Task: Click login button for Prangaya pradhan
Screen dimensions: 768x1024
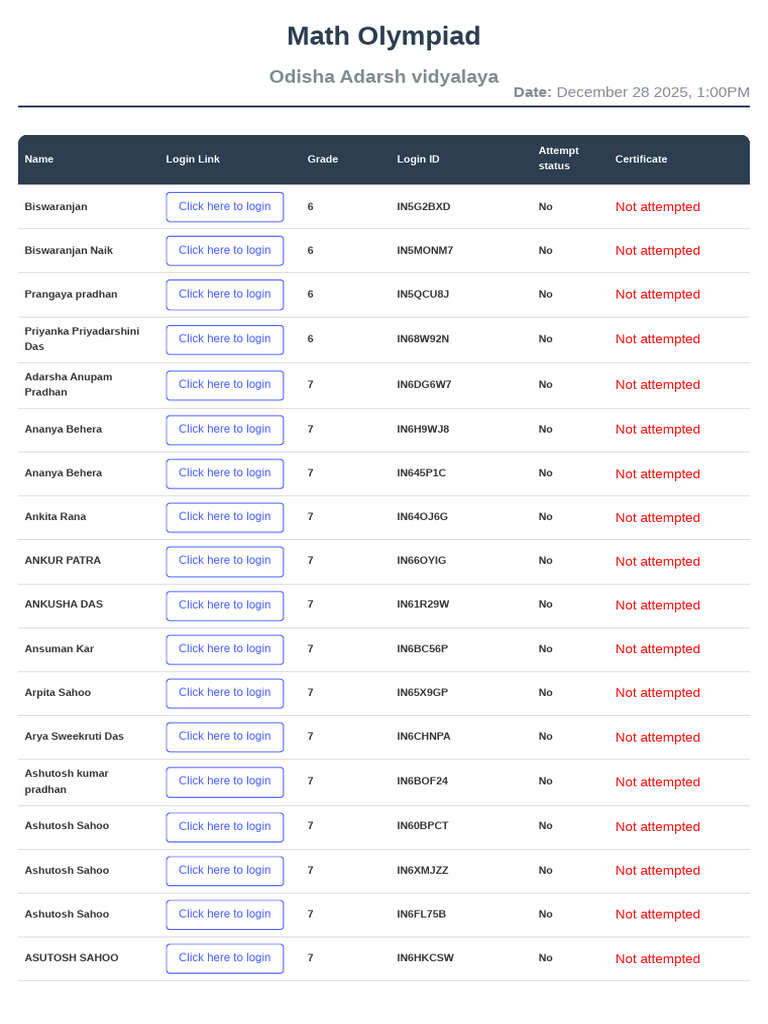Action: 225,295
